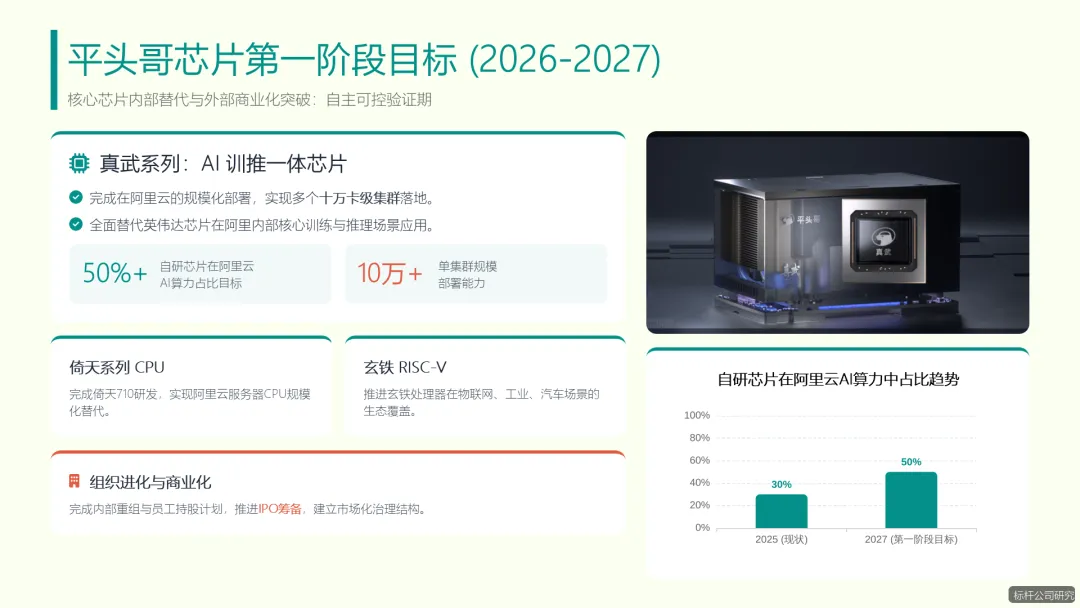Click the 10万+ statistic value
This screenshot has width=1080, height=608.
390,273
